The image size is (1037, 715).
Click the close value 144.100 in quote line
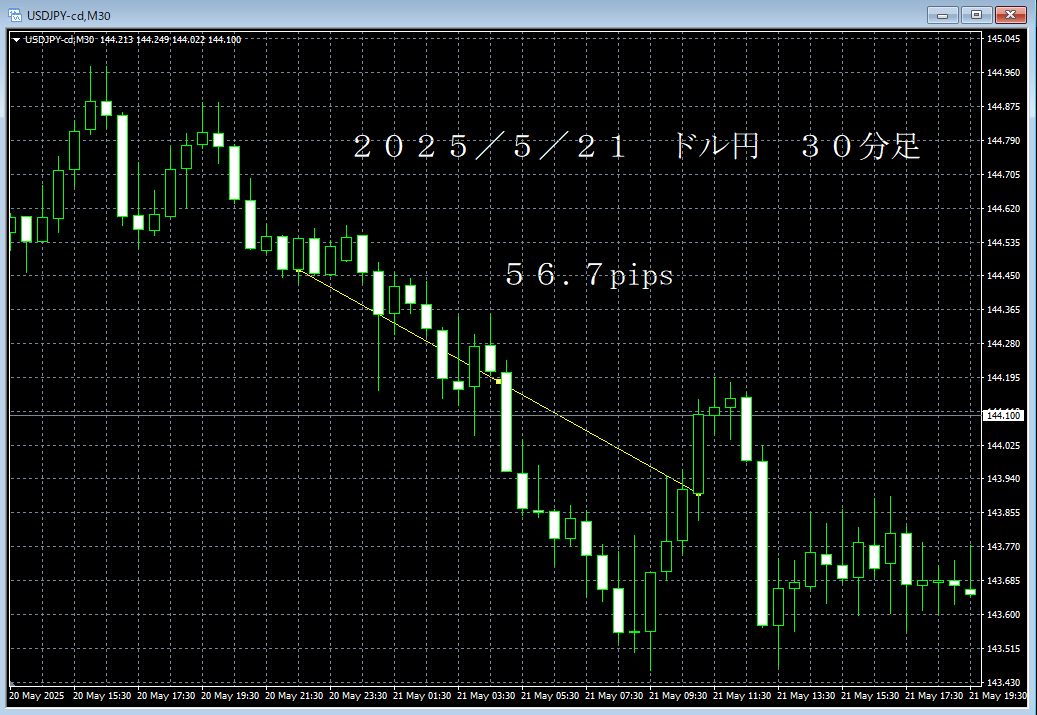click(225, 39)
